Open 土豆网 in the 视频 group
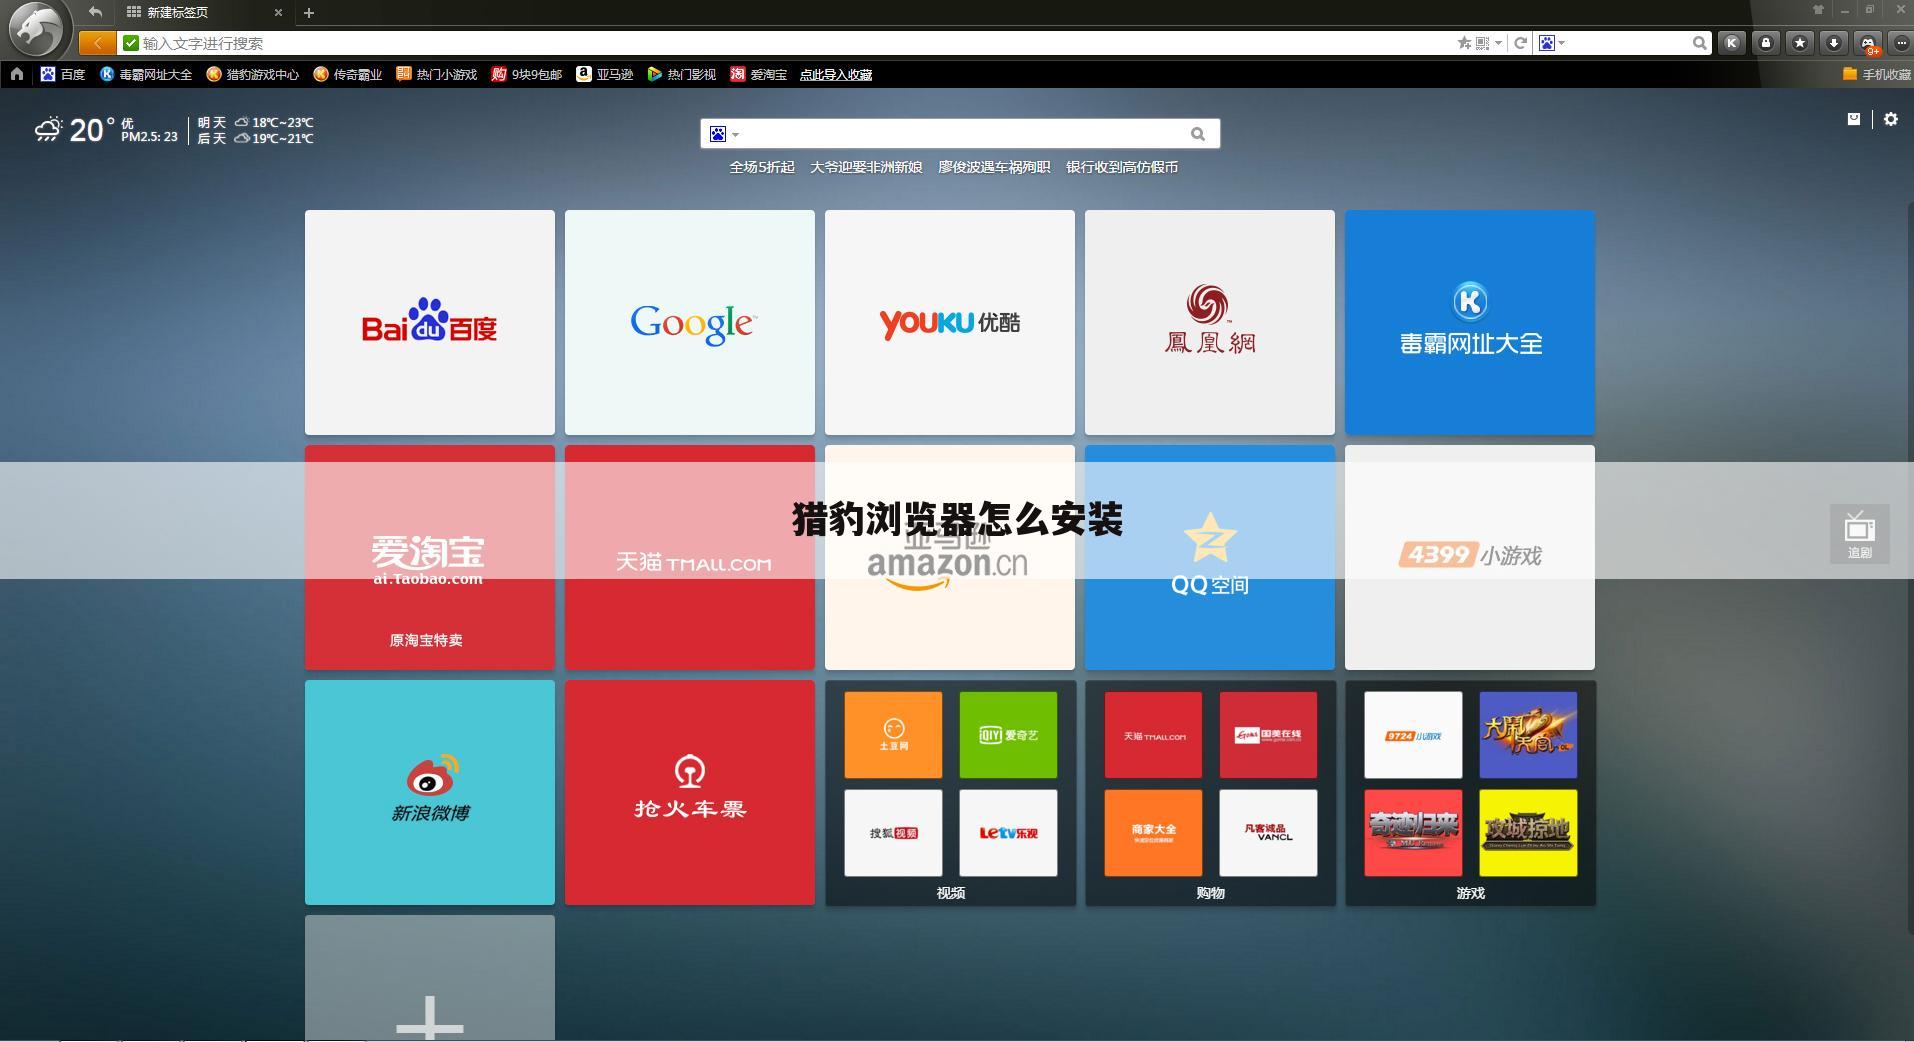 (893, 735)
